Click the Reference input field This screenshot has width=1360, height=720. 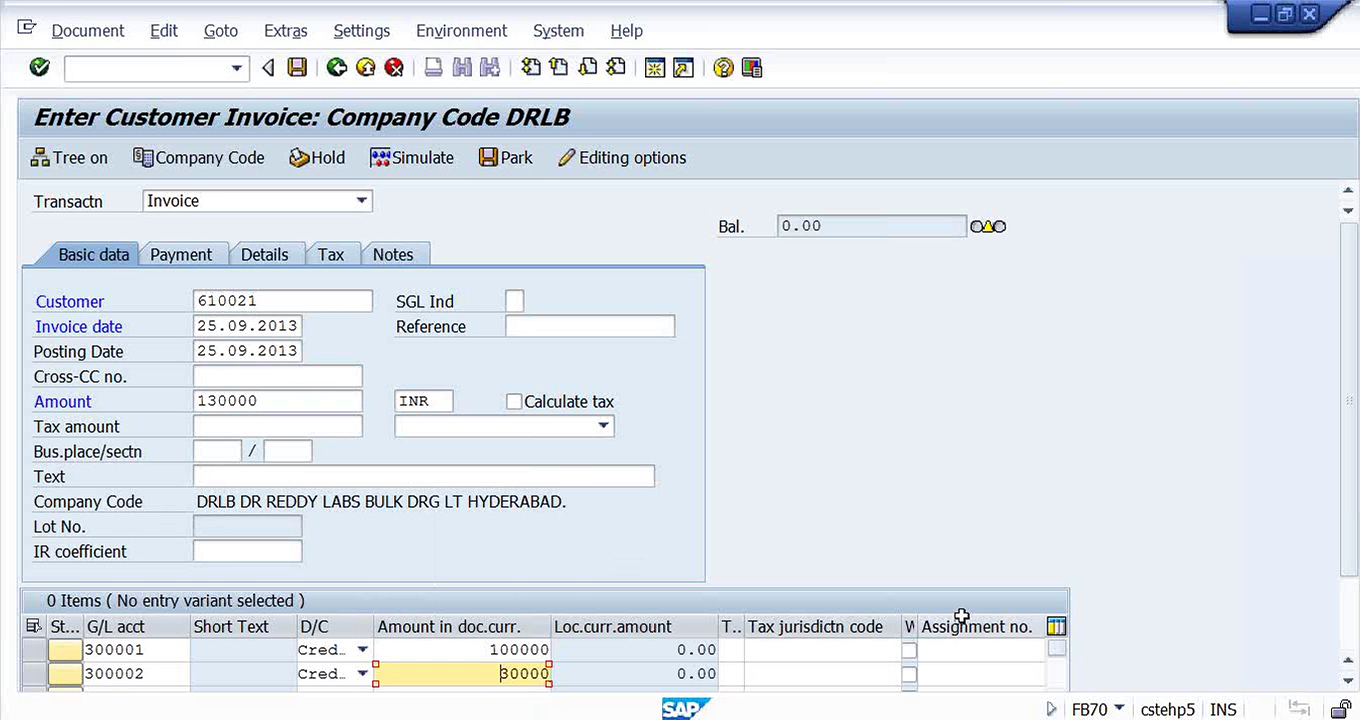point(590,326)
